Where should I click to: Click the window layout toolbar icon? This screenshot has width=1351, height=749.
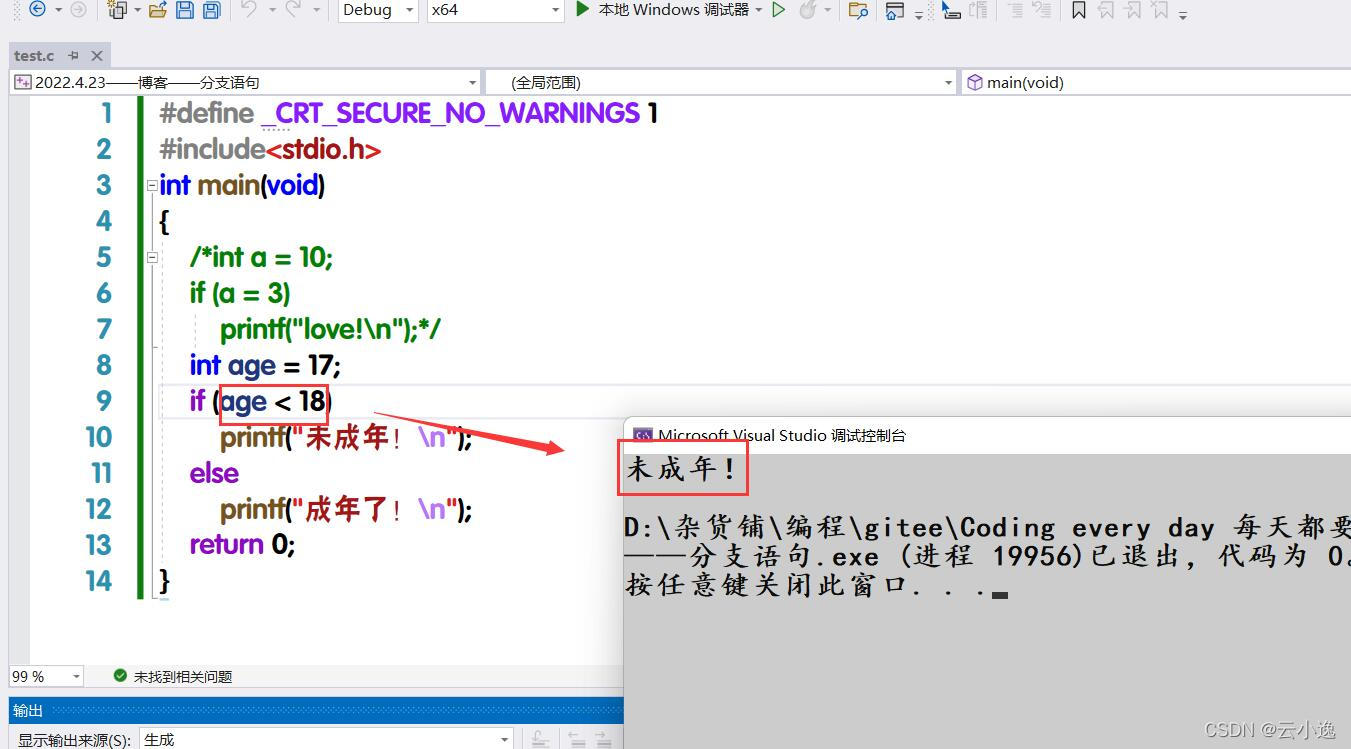point(895,10)
